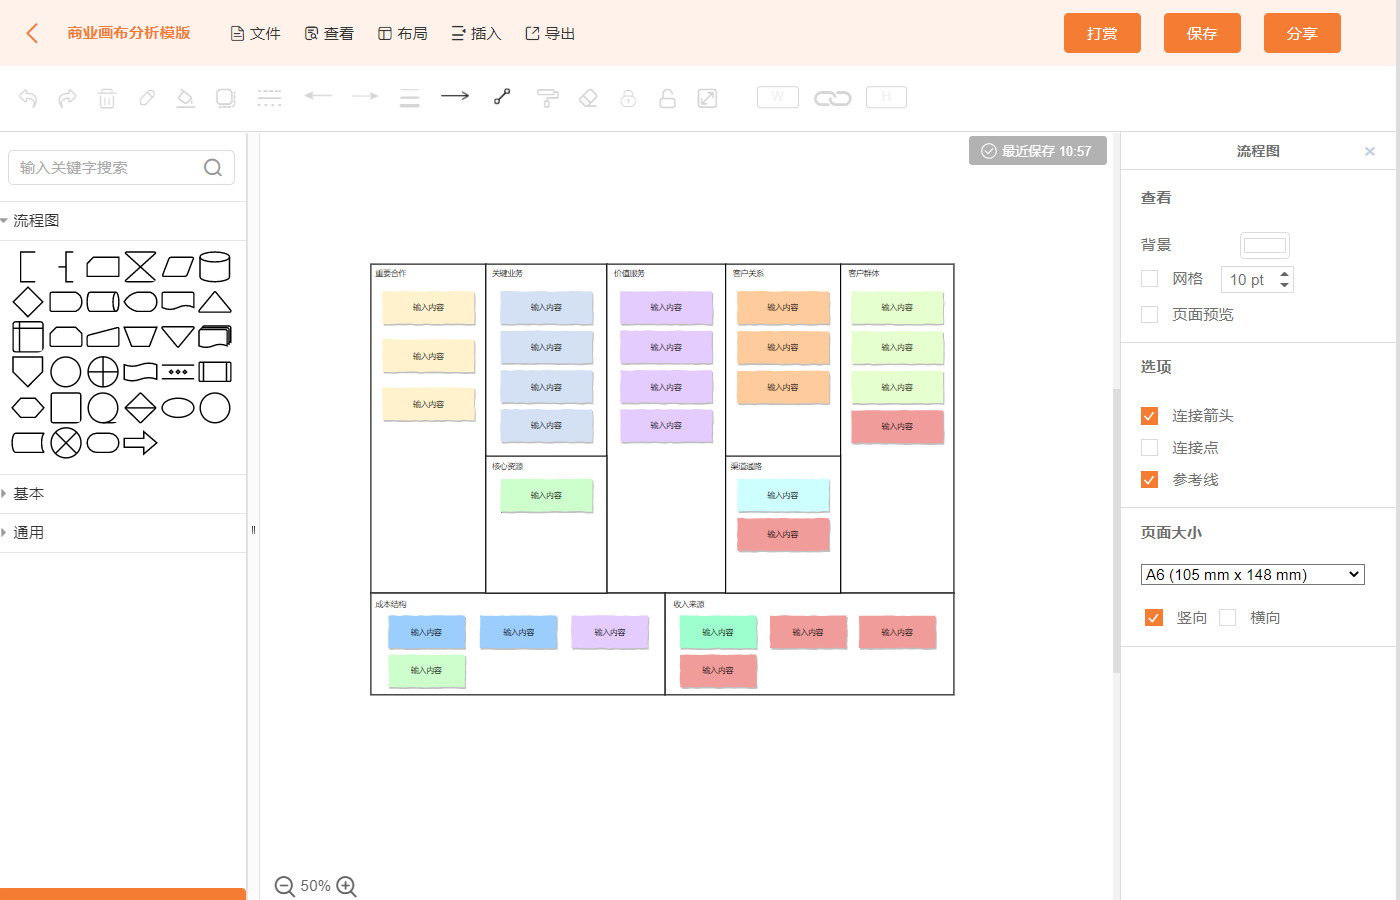Click the 最近保存 10:57 status badge

point(1038,151)
